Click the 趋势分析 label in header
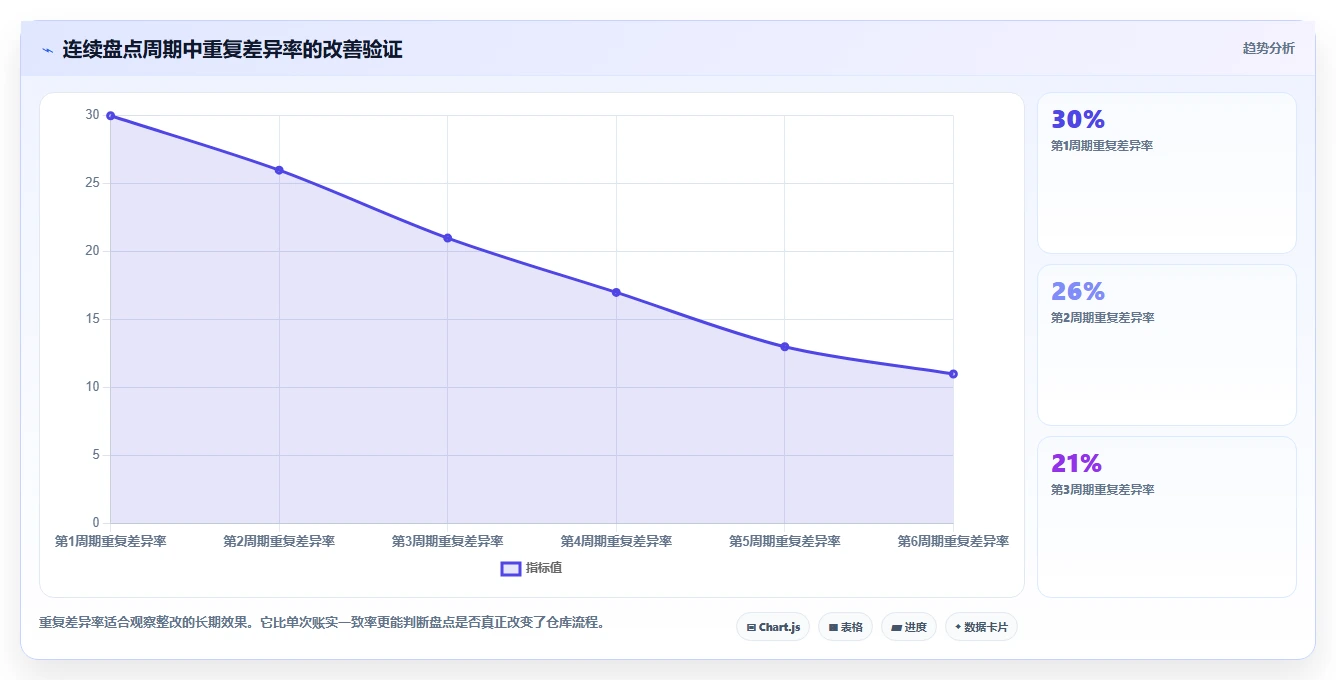The image size is (1336, 680). coord(1268,48)
